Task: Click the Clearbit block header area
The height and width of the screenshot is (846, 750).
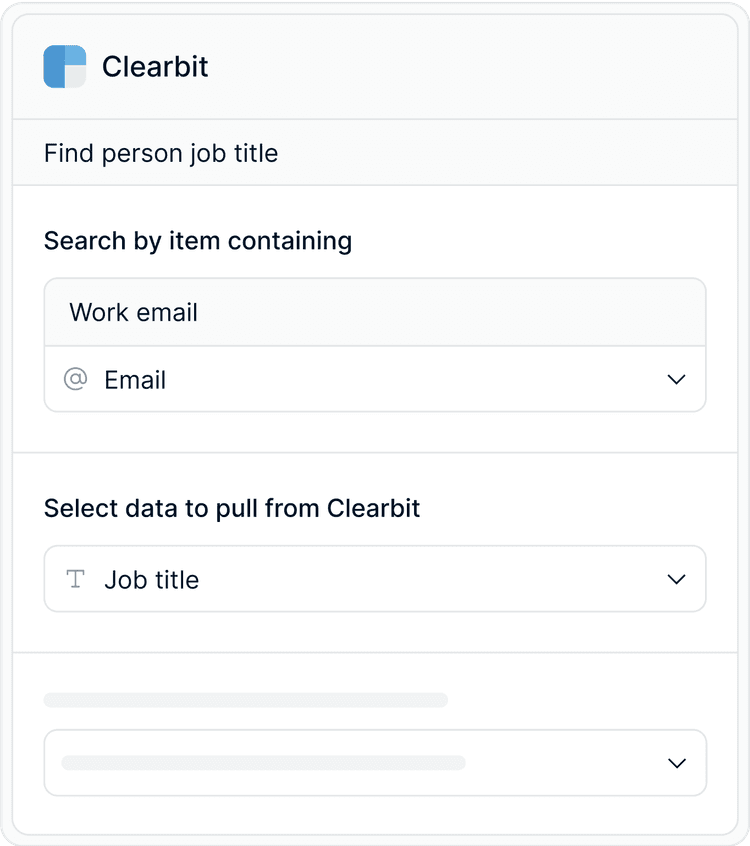Action: pos(375,67)
